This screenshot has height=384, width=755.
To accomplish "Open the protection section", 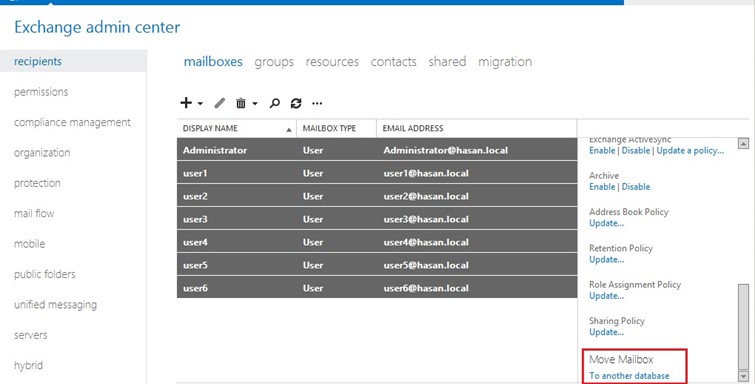I will pyautogui.click(x=37, y=183).
